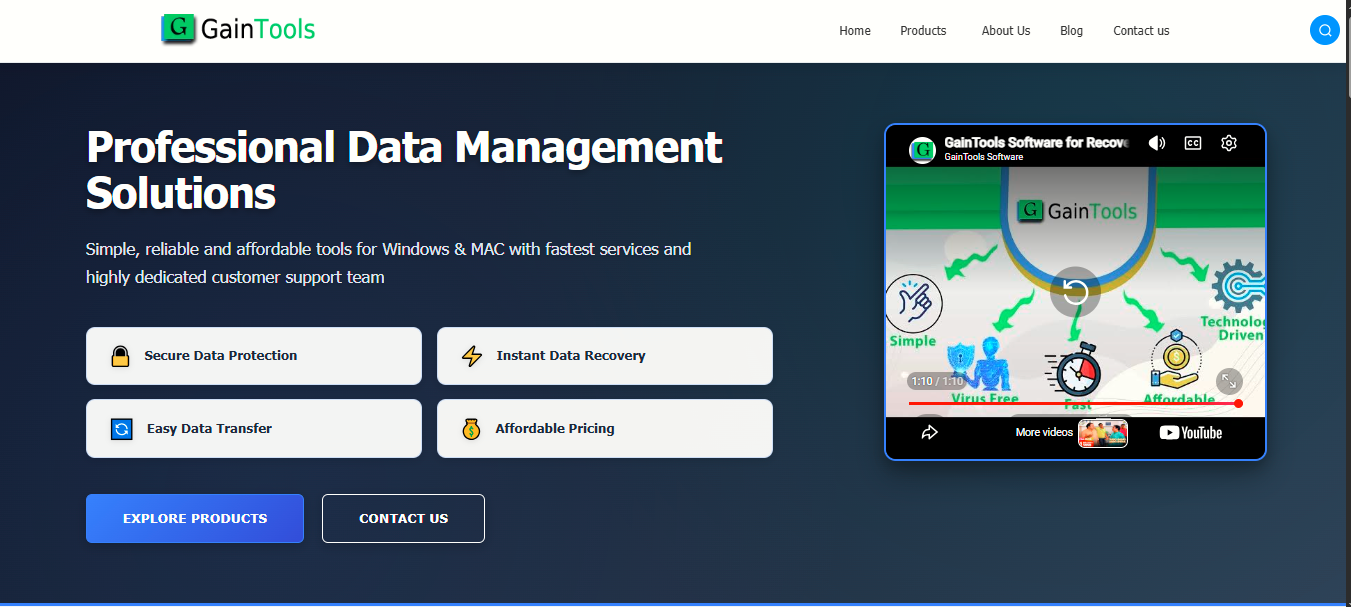The height and width of the screenshot is (607, 1351).
Task: Click the blue search icon in header
Action: [x=1324, y=30]
